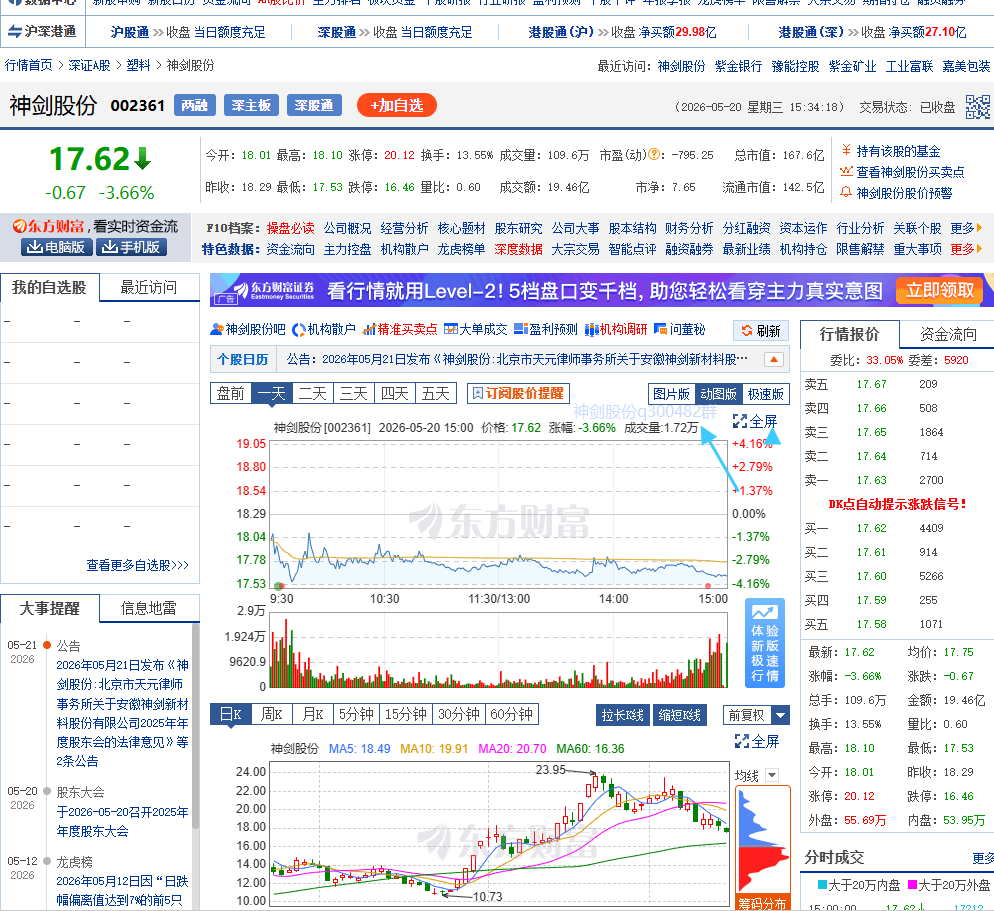Open 持有该股的基金 link
This screenshot has height=911, width=994.
(x=898, y=151)
